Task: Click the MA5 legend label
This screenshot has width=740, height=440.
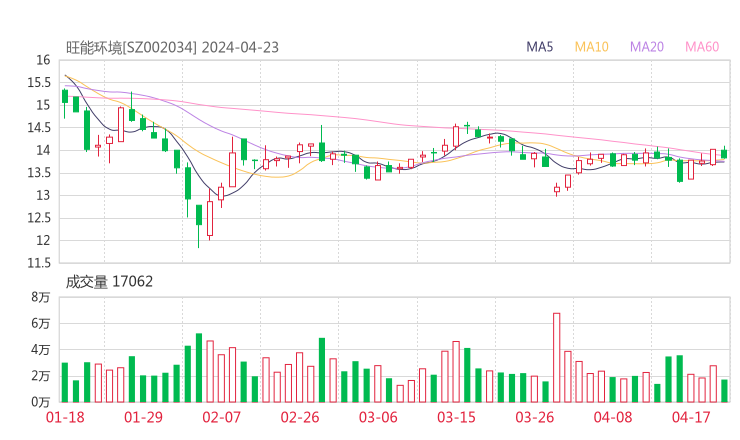Action: [539, 47]
